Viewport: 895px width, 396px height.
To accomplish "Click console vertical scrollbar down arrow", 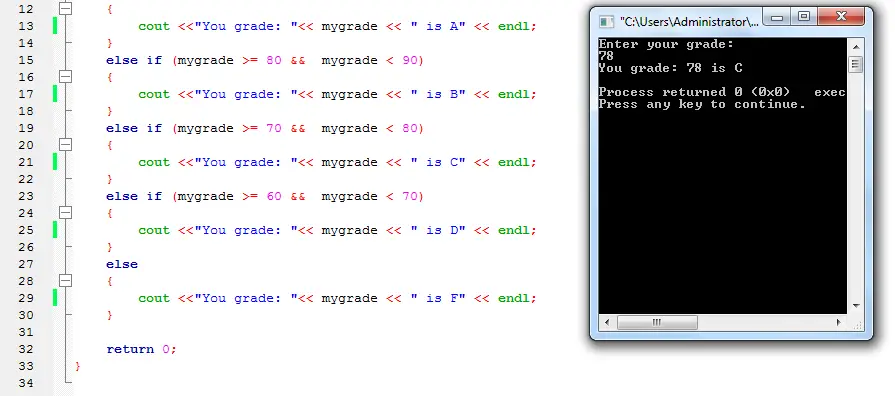I will 856,306.
